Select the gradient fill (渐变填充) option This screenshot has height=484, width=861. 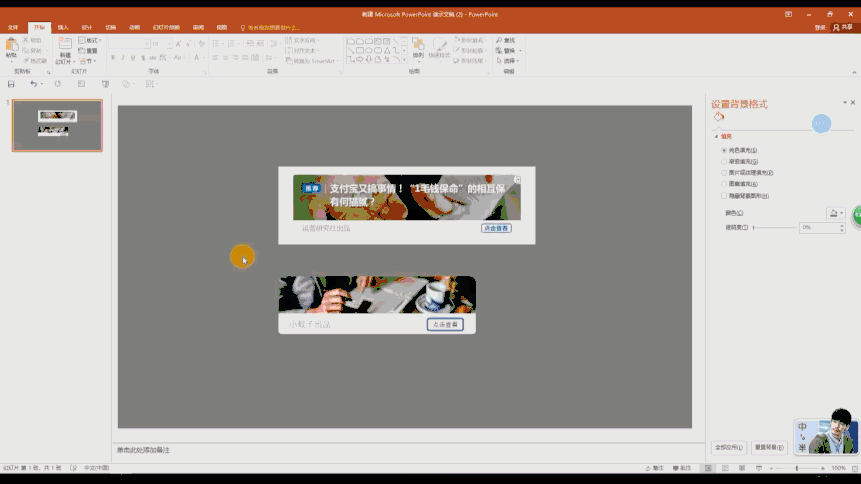(x=724, y=161)
